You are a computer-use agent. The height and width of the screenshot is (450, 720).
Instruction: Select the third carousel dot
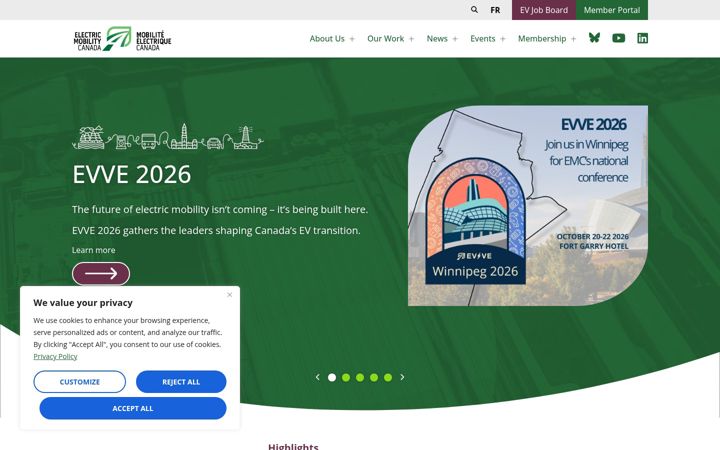point(360,377)
